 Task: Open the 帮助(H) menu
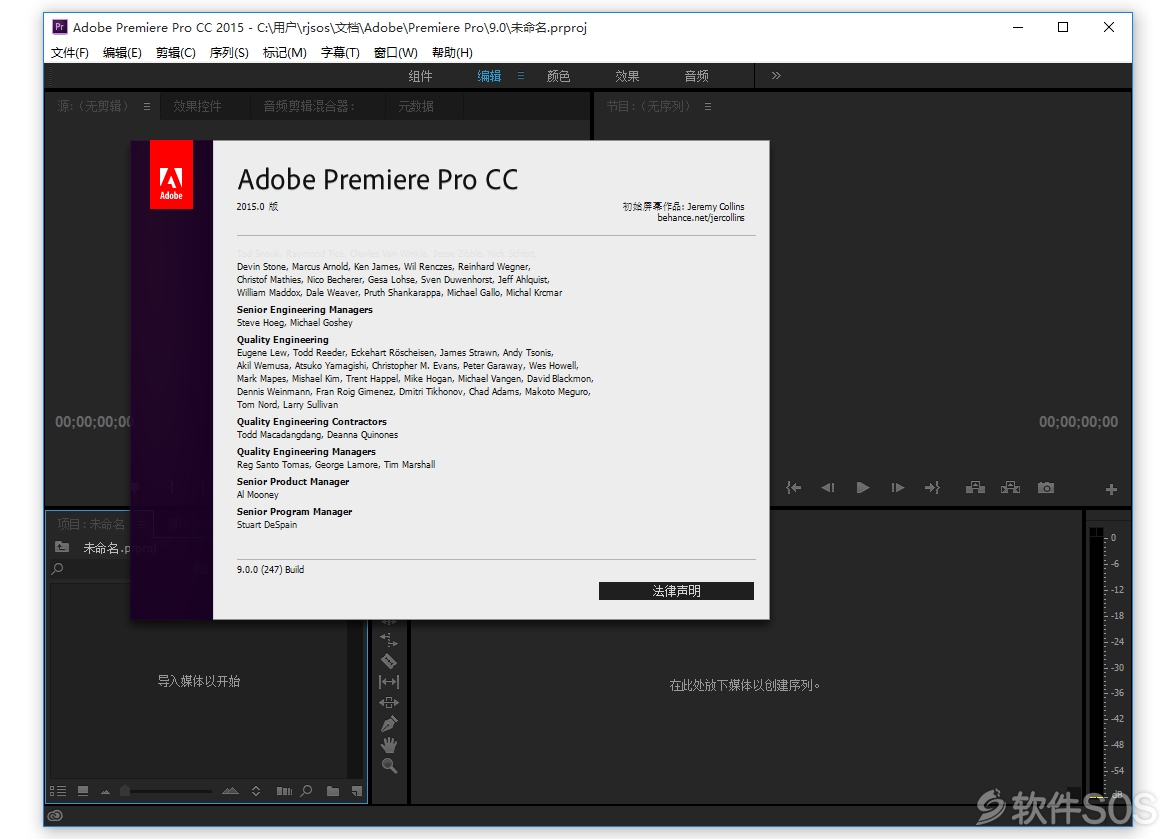click(452, 52)
